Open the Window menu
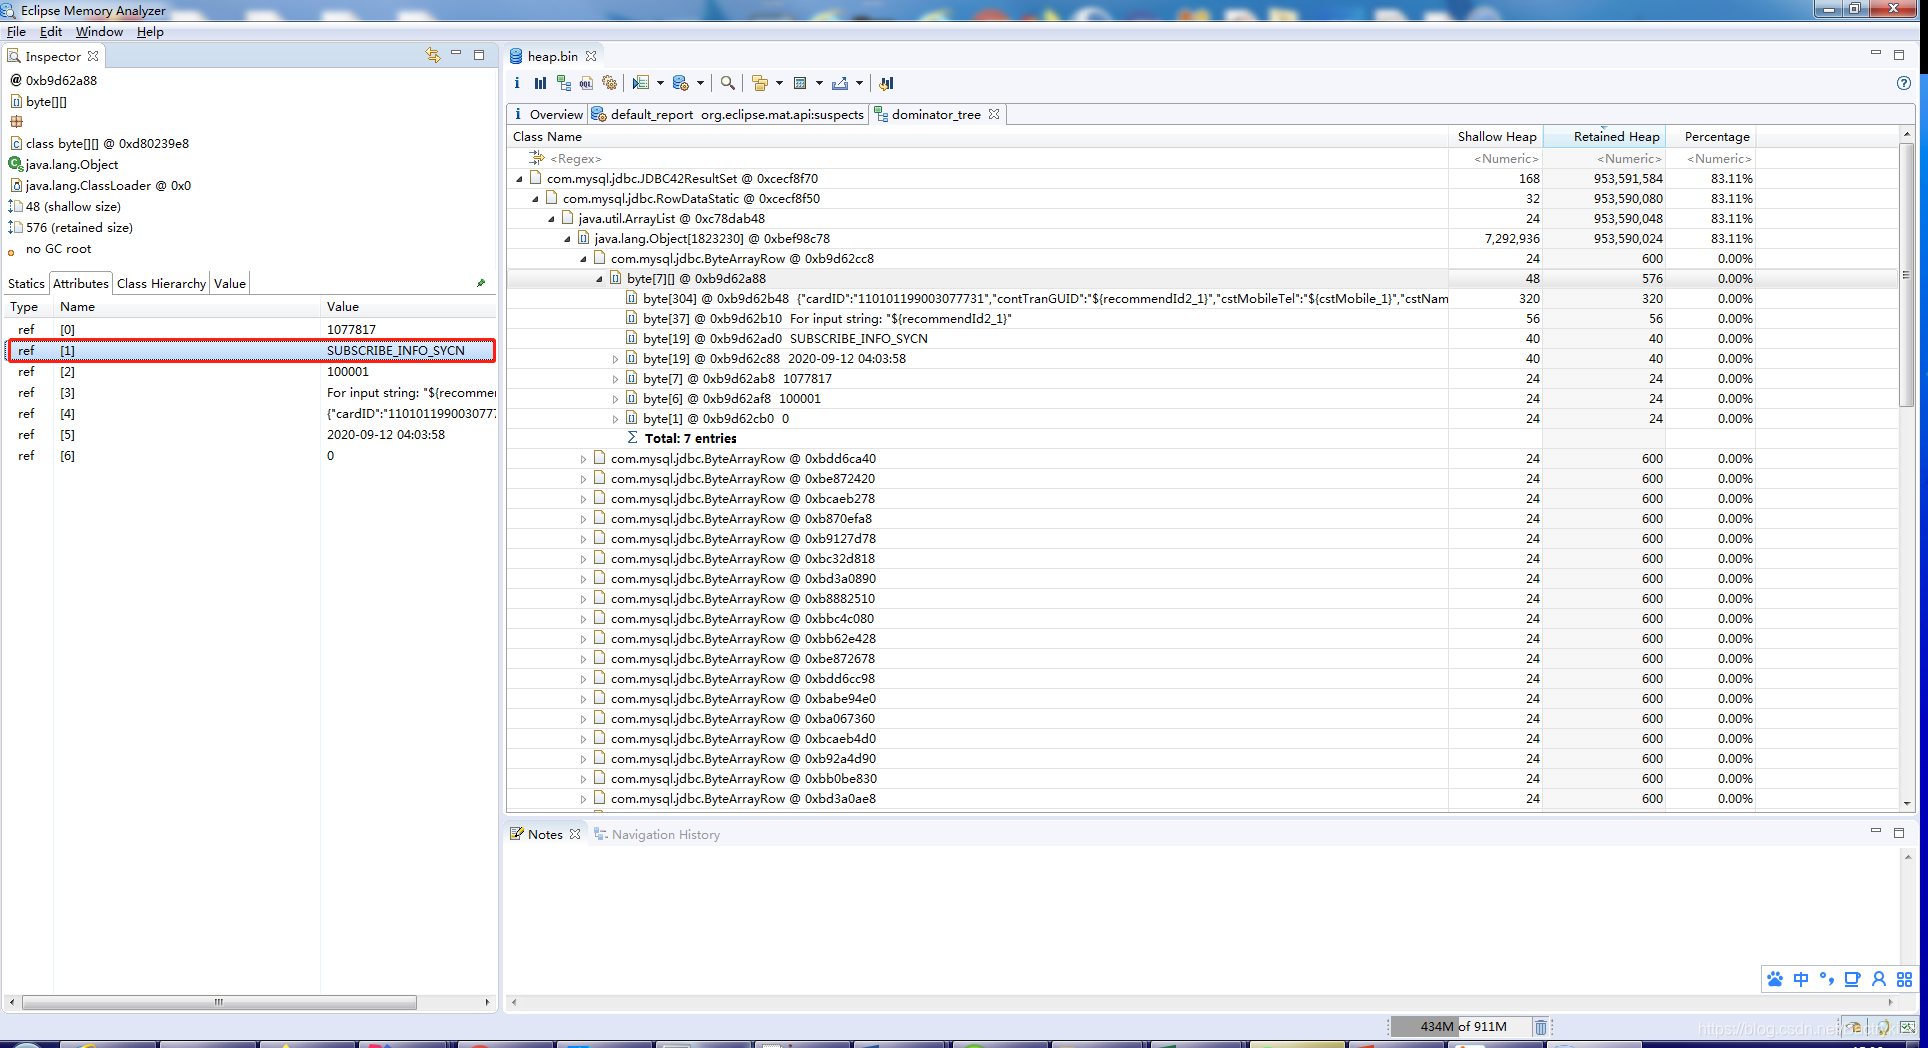Screen dimensions: 1928x1048 click(99, 32)
